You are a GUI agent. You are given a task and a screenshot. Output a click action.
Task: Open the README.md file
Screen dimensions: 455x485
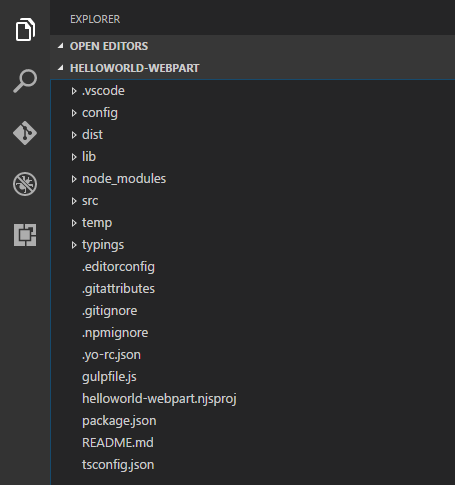pos(118,443)
